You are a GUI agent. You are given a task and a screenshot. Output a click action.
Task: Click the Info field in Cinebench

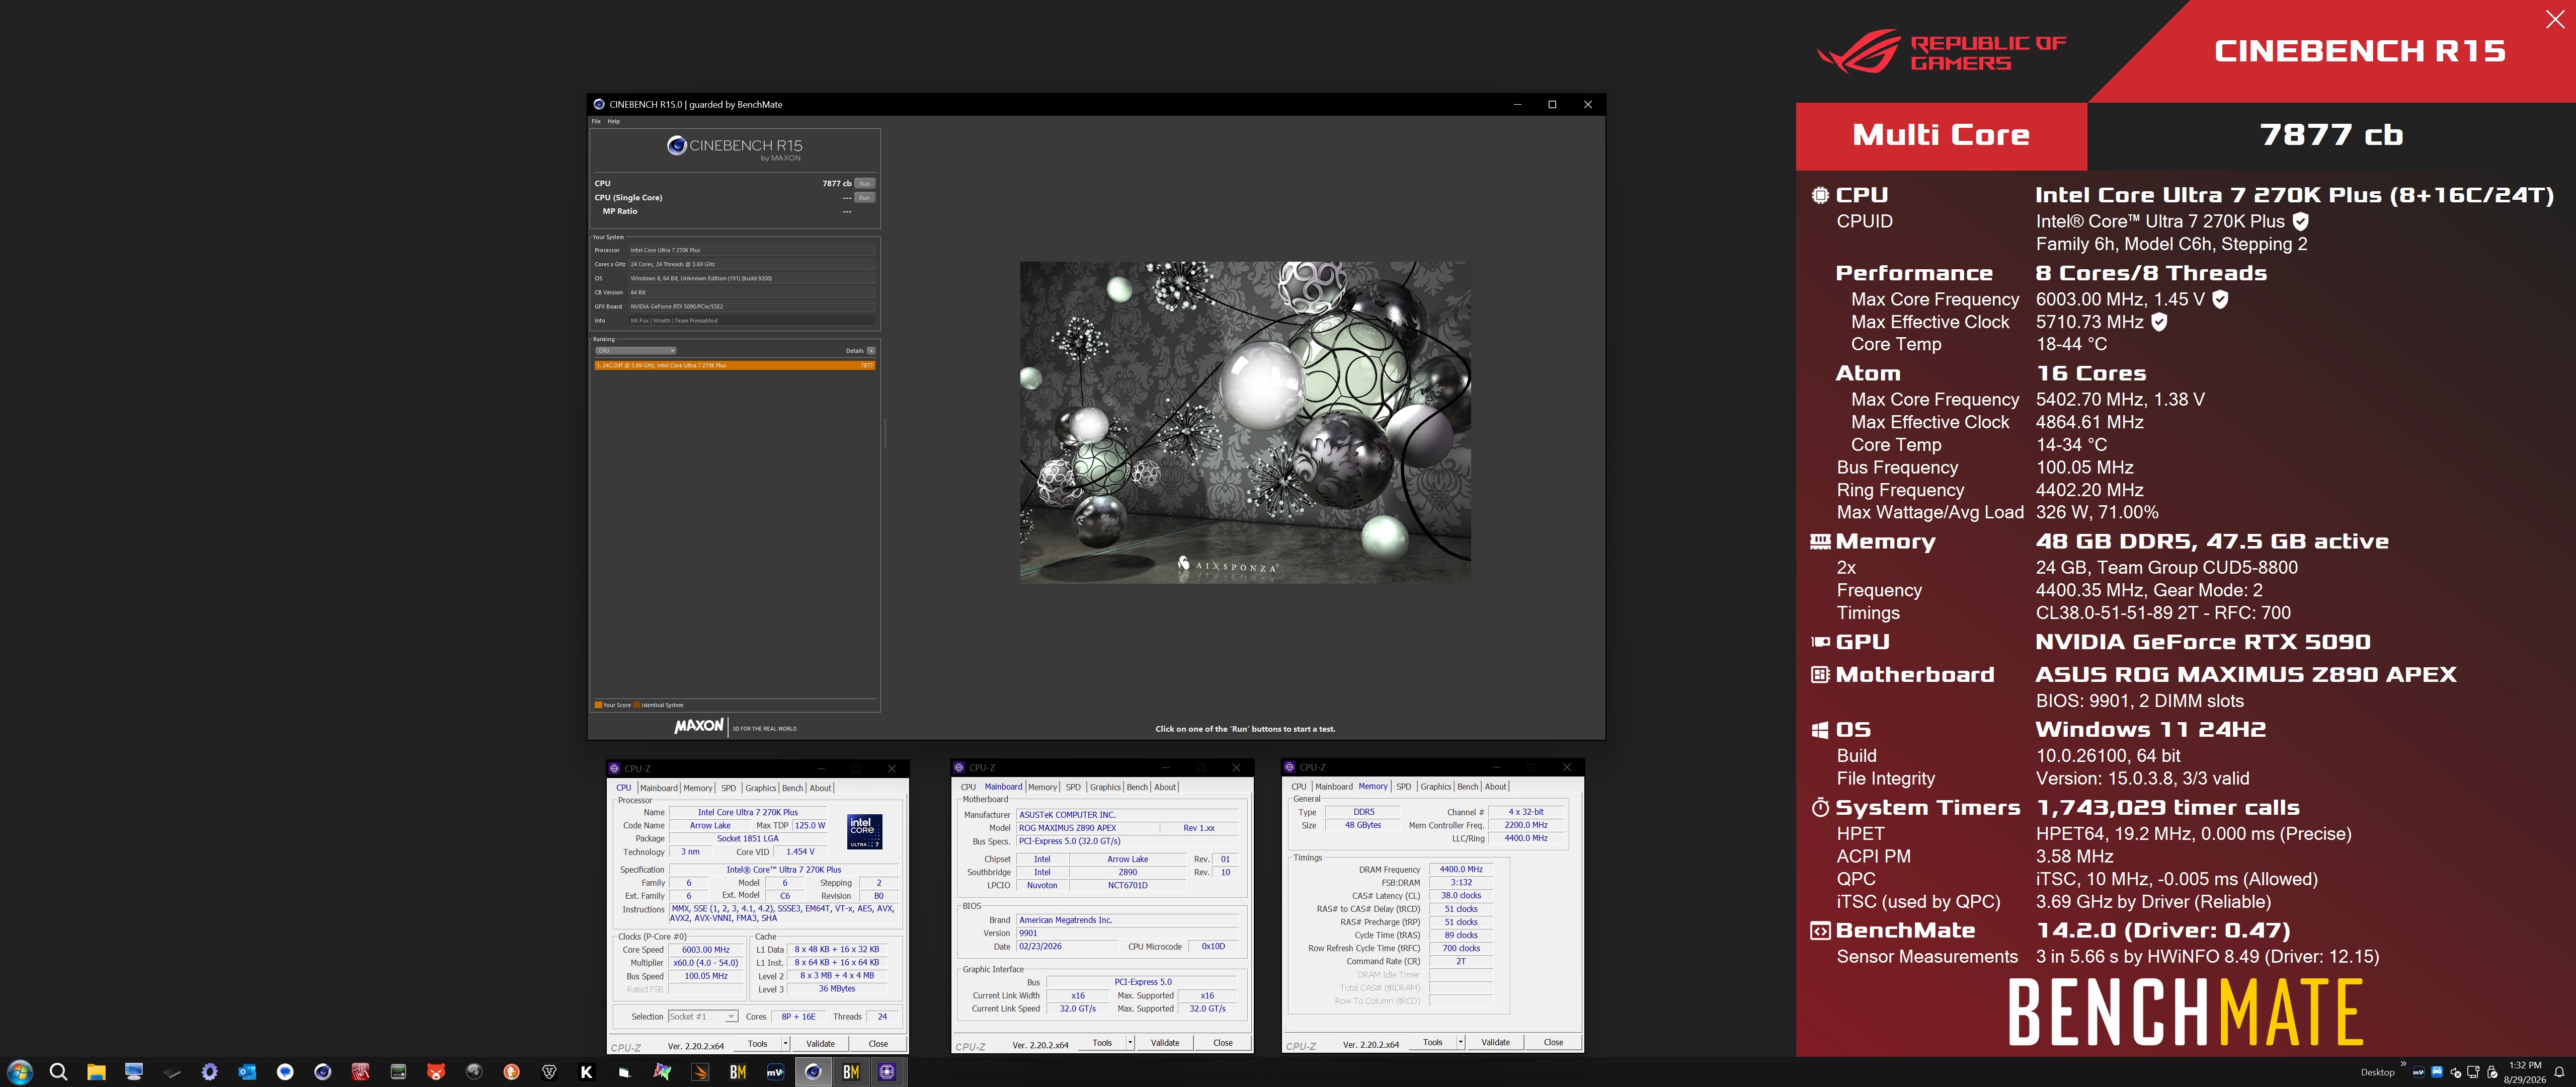752,321
